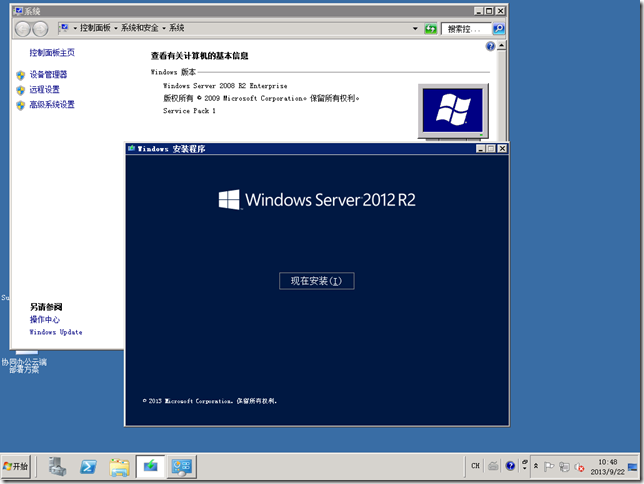Click the green refresh icon in address bar

click(430, 28)
